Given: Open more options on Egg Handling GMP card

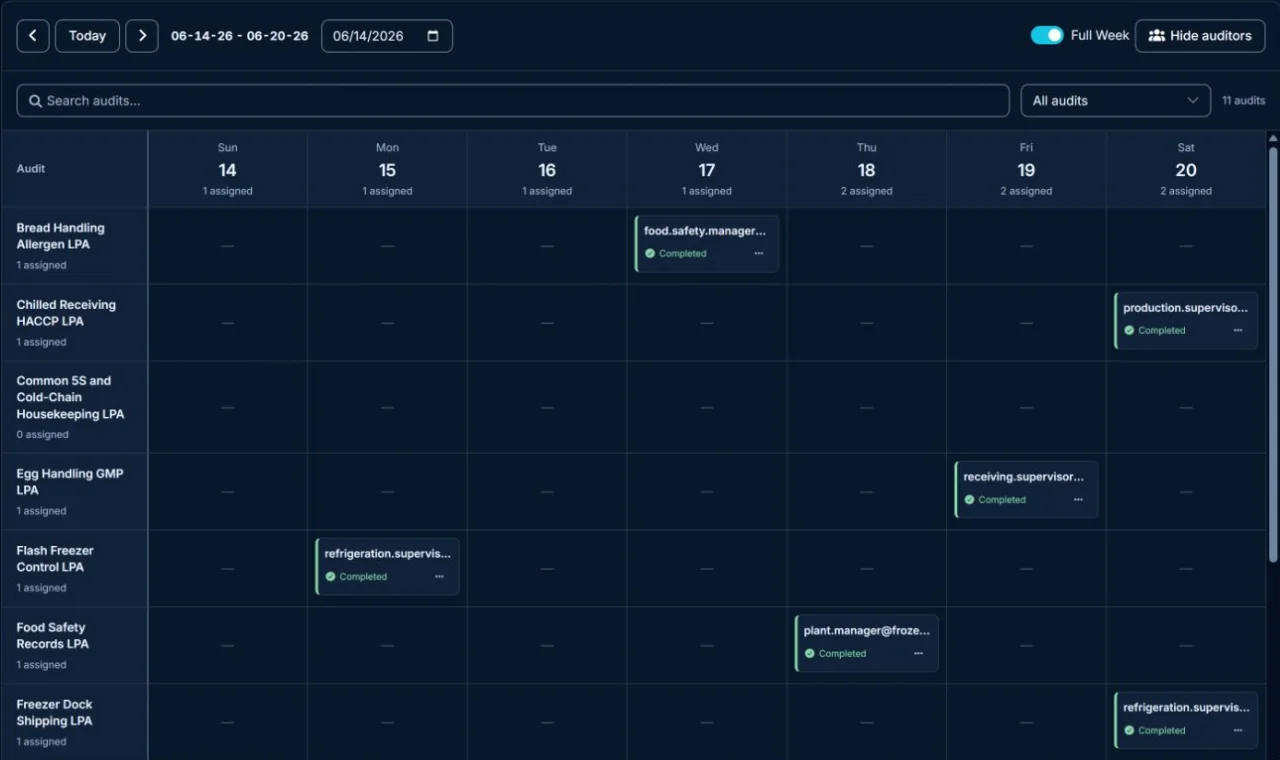Looking at the screenshot, I should (x=1078, y=500).
